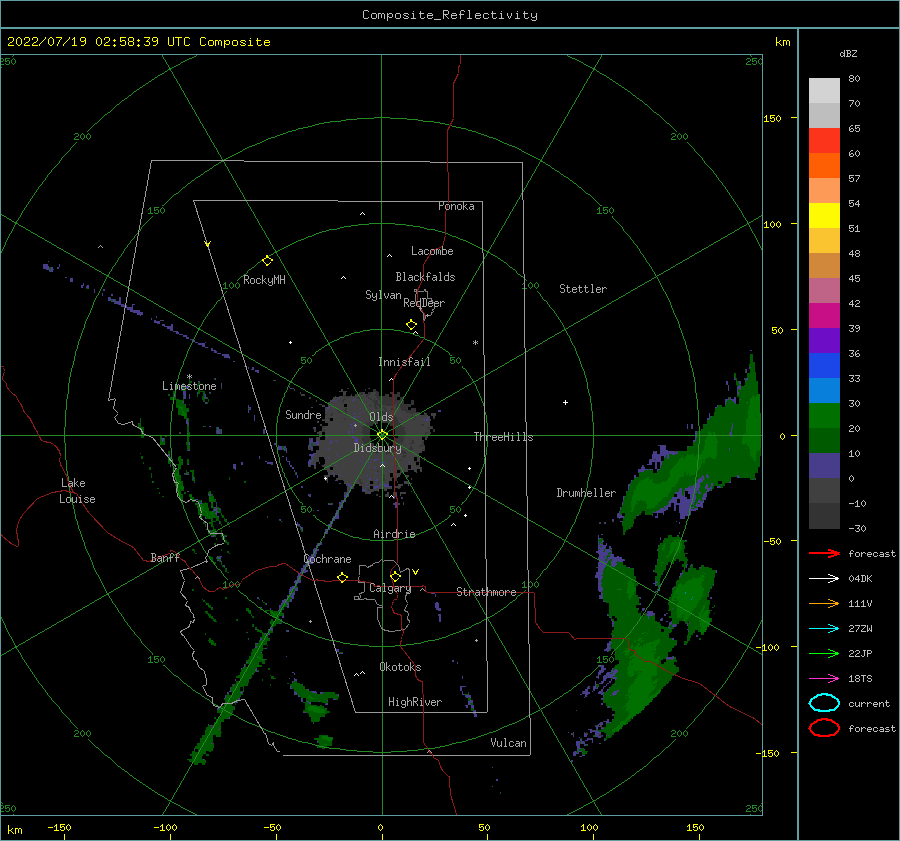Click the 18TS legend label

pyautogui.click(x=860, y=679)
